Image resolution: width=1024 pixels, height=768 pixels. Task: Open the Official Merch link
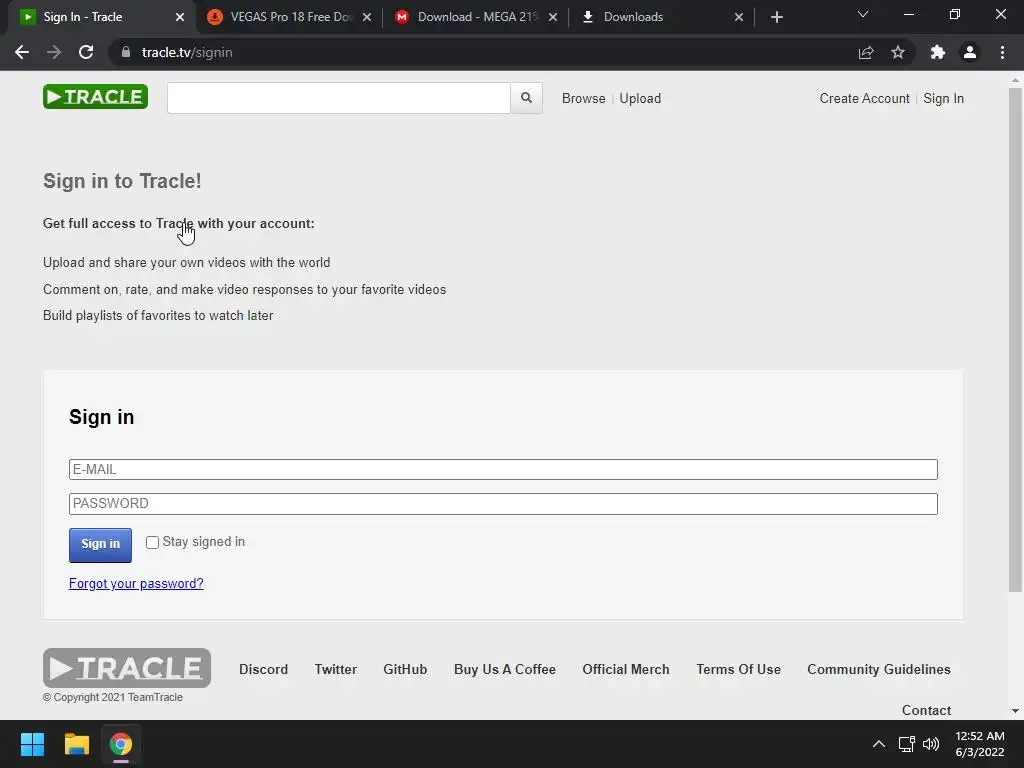(626, 669)
